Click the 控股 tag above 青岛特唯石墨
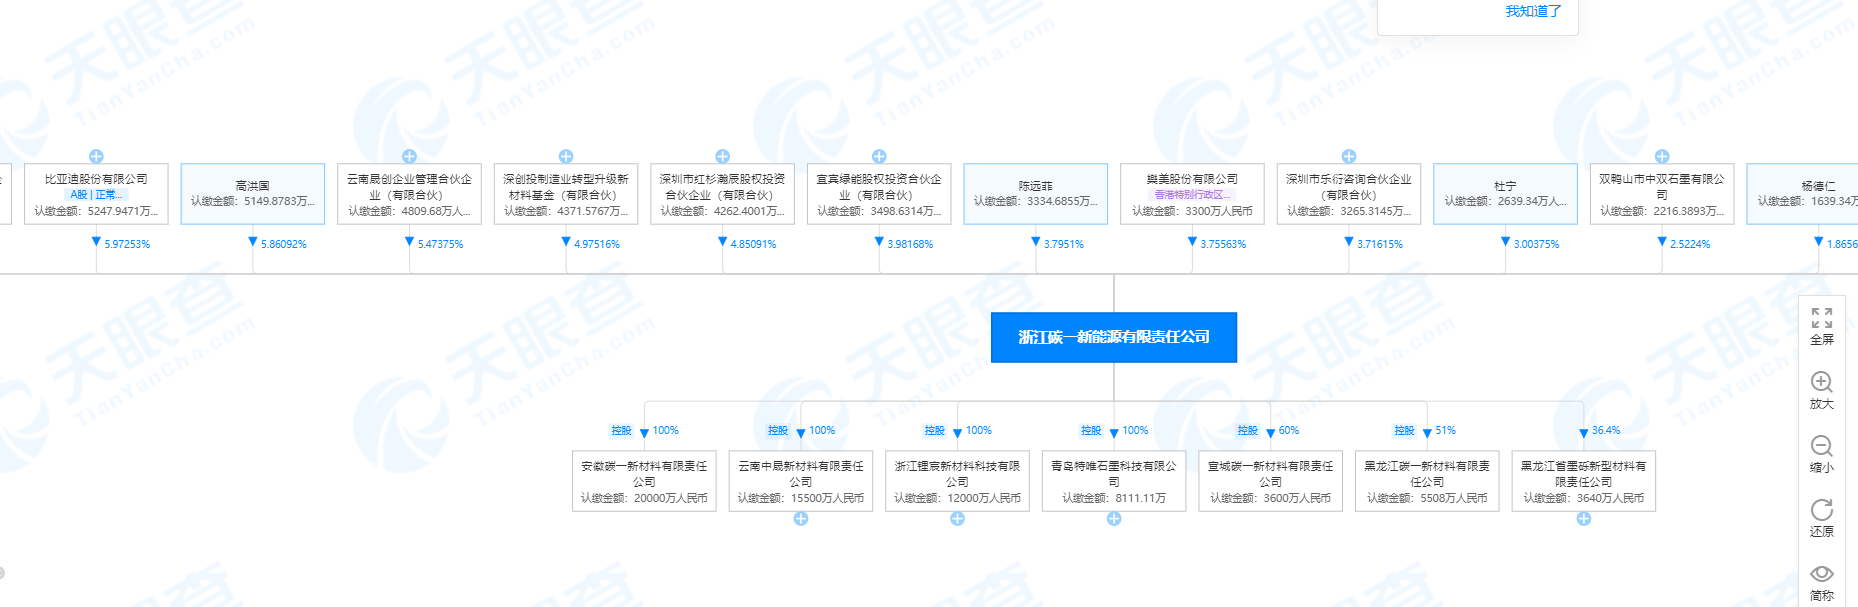 (x=1091, y=431)
